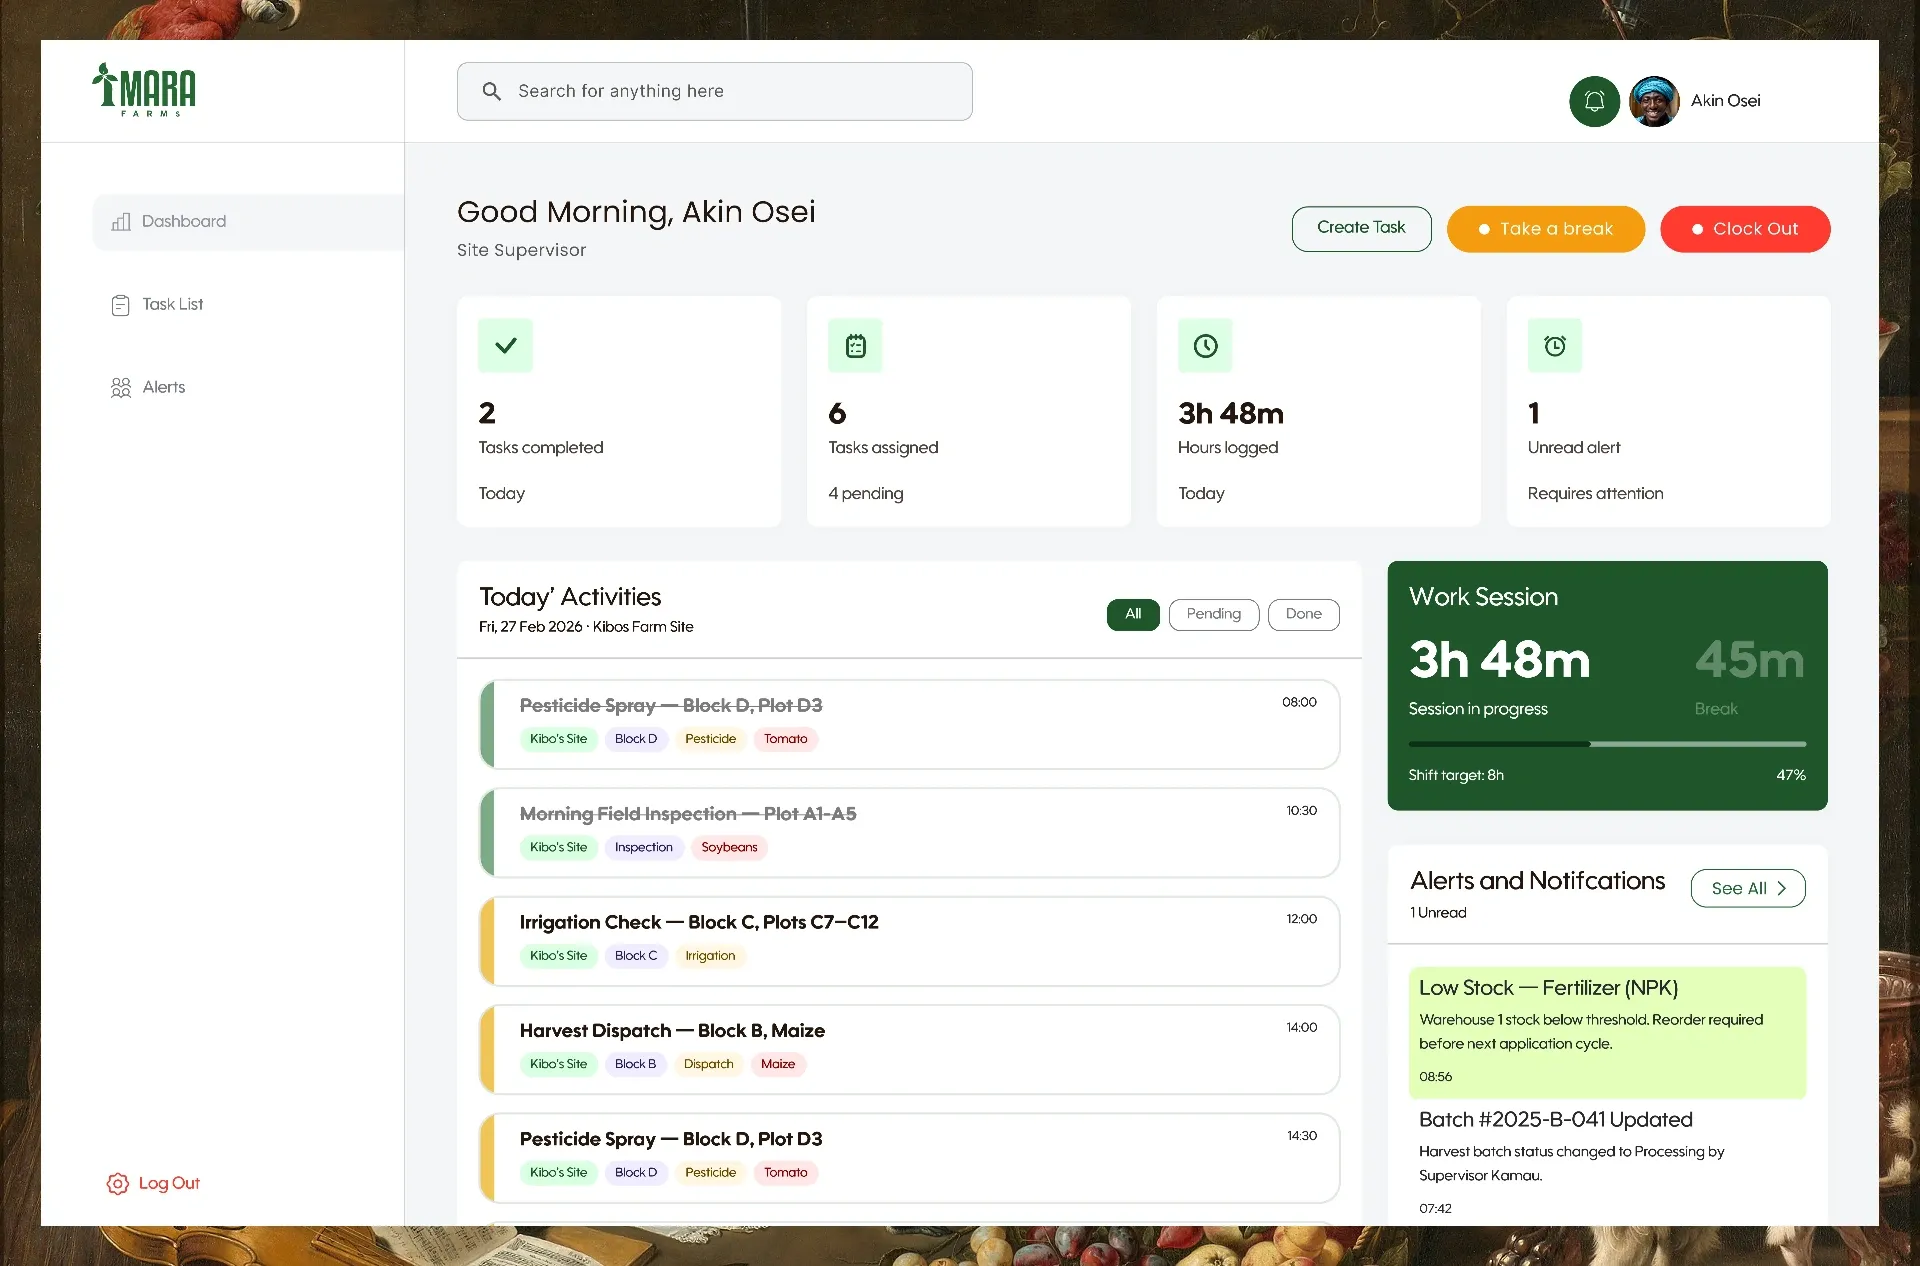Open the notifications bell icon

coord(1594,101)
